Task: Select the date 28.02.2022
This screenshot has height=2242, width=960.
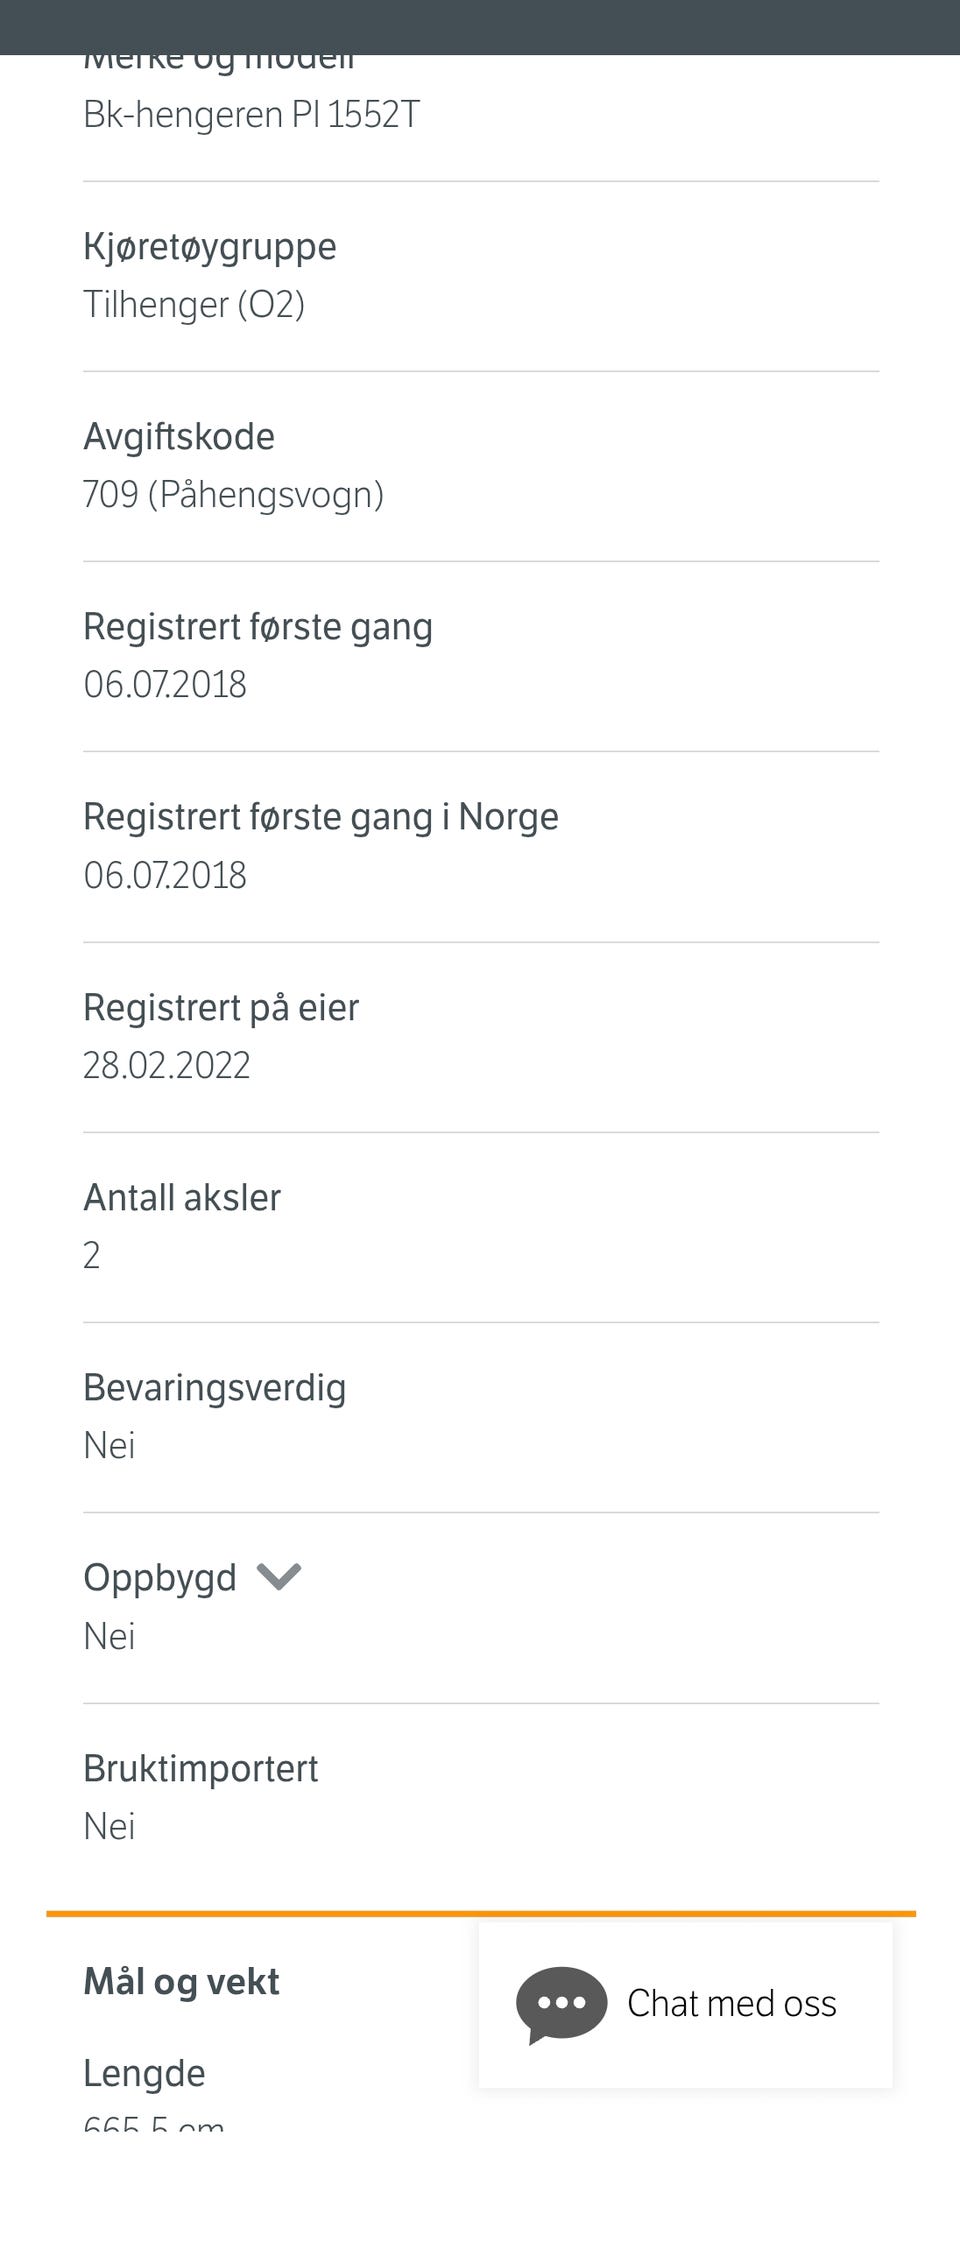Action: point(167,1066)
